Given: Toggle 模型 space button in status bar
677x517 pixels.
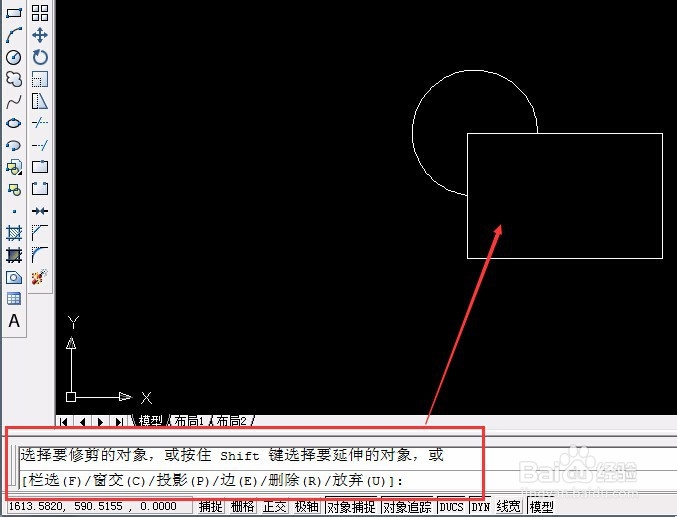Looking at the screenshot, I should click(541, 507).
